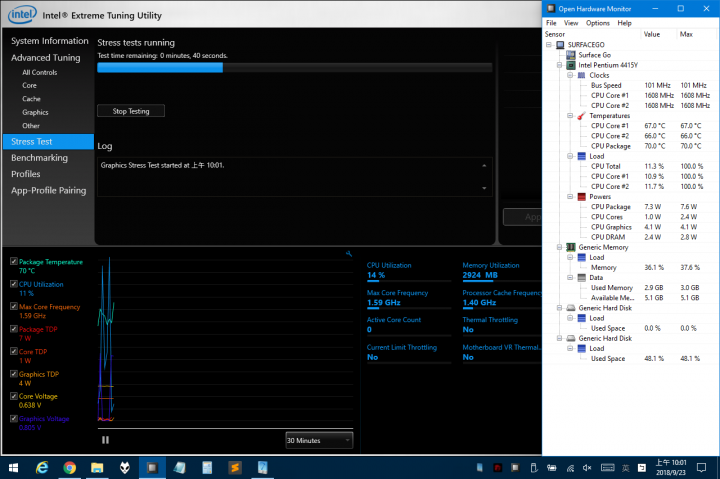The height and width of the screenshot is (479, 720).
Task: Collapse the CPU Load node
Action: tap(570, 156)
